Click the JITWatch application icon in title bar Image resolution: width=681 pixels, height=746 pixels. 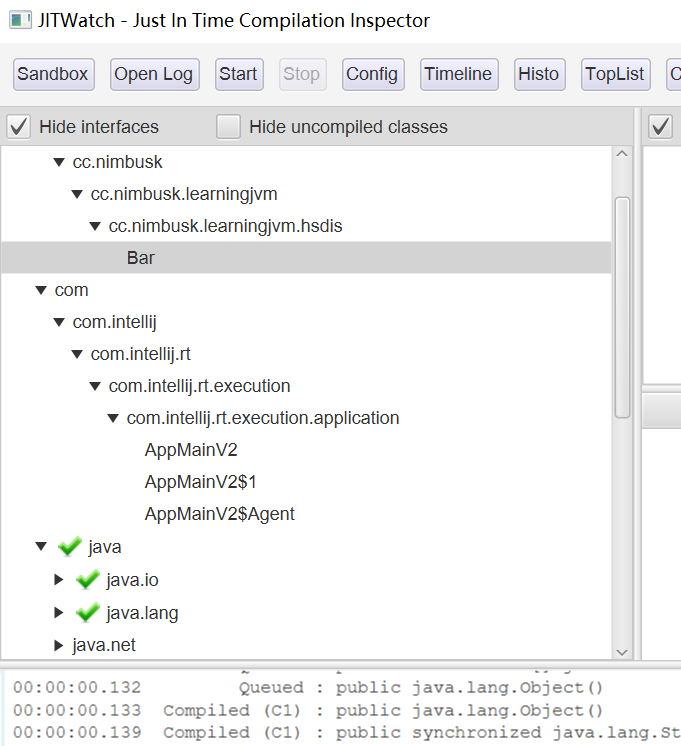click(x=19, y=20)
